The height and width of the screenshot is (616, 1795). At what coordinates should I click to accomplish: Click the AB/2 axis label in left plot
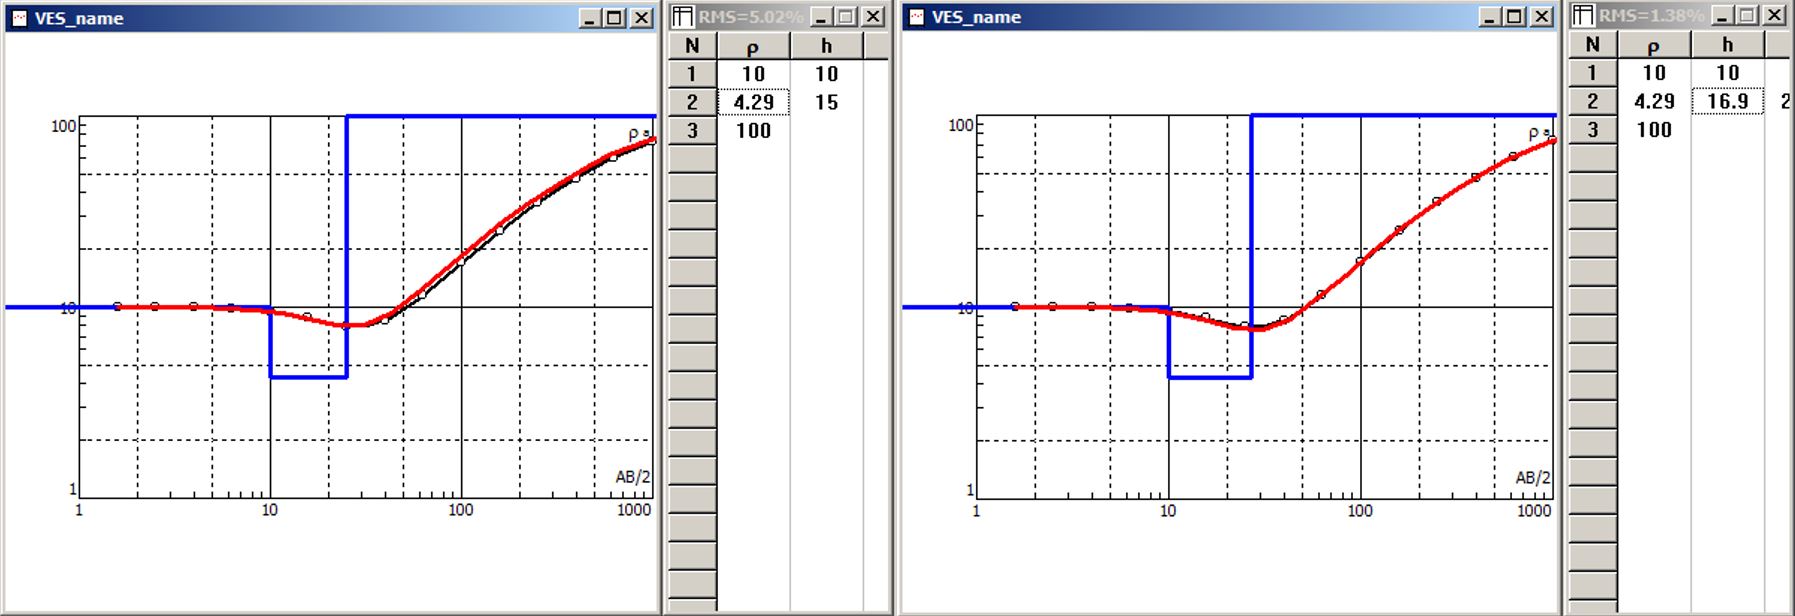point(633,477)
